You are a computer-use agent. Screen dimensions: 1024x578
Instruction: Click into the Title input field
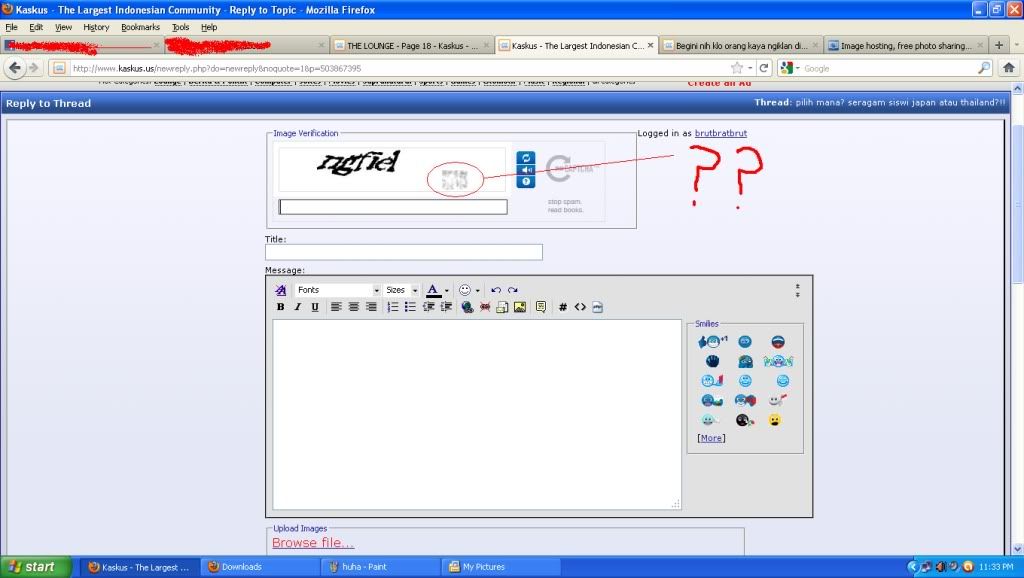[x=404, y=252]
